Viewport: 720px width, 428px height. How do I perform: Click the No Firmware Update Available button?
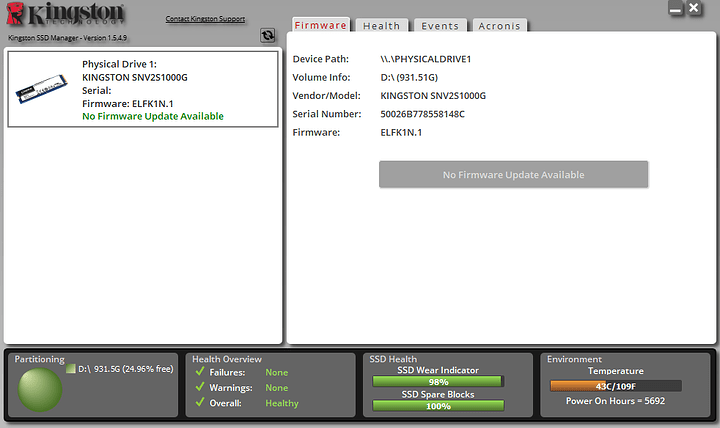coord(513,175)
